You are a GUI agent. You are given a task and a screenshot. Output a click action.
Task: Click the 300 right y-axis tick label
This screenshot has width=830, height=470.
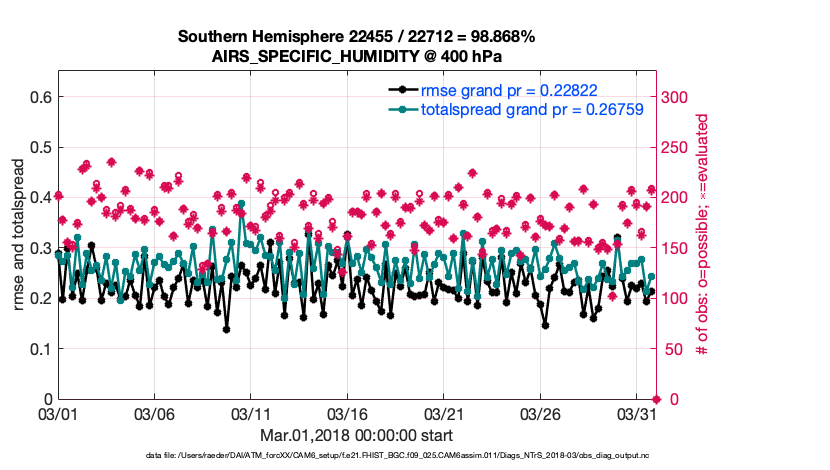(677, 97)
